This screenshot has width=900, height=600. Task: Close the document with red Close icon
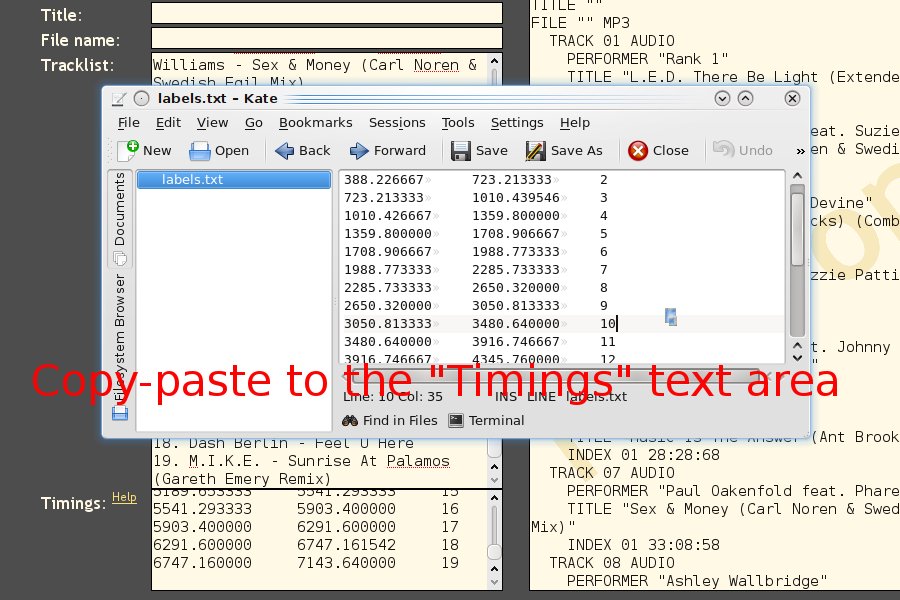(658, 150)
